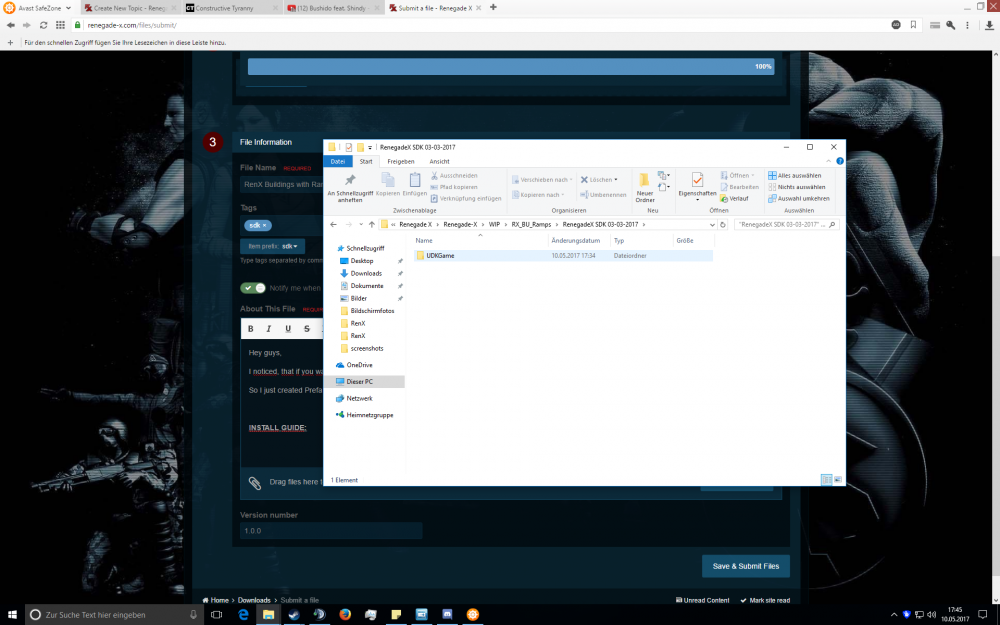Toggle quick access toolbar properties checkbox icon
Screen dimensions: 1000x625
click(349, 147)
